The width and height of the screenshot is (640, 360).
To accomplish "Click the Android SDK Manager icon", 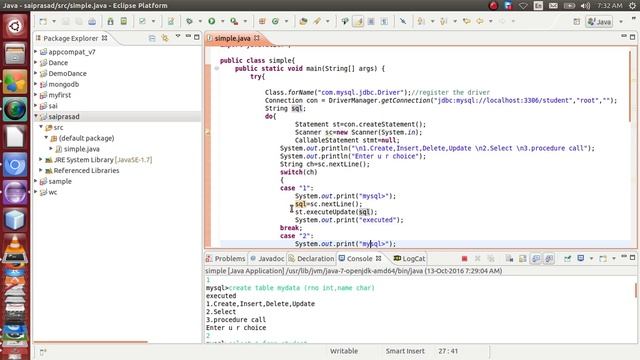I will coord(110,21).
